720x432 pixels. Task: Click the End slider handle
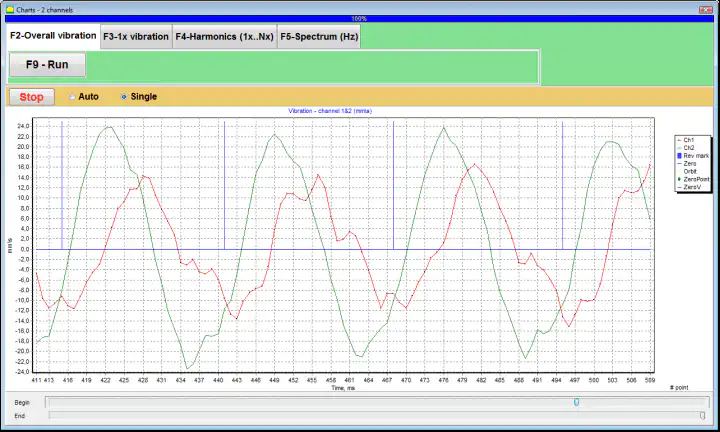tap(703, 415)
